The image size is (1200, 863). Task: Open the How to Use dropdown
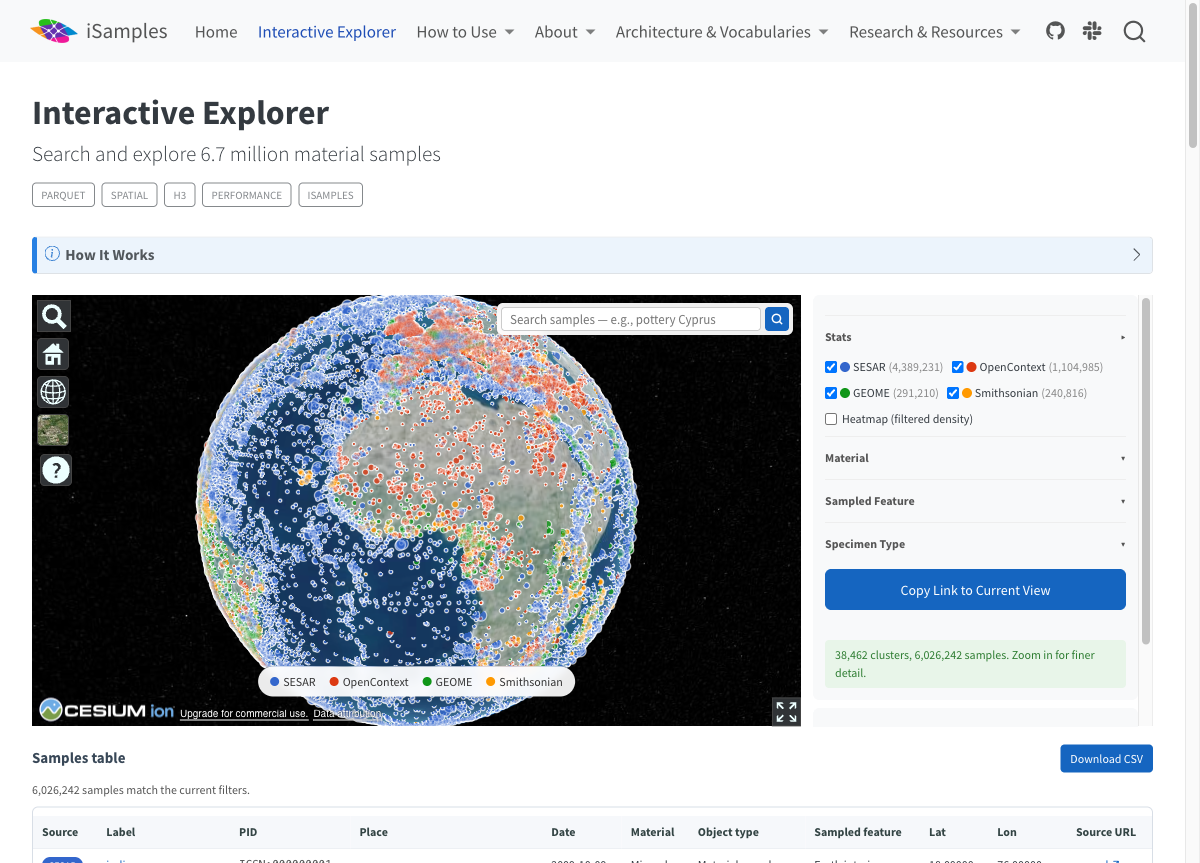(x=465, y=32)
